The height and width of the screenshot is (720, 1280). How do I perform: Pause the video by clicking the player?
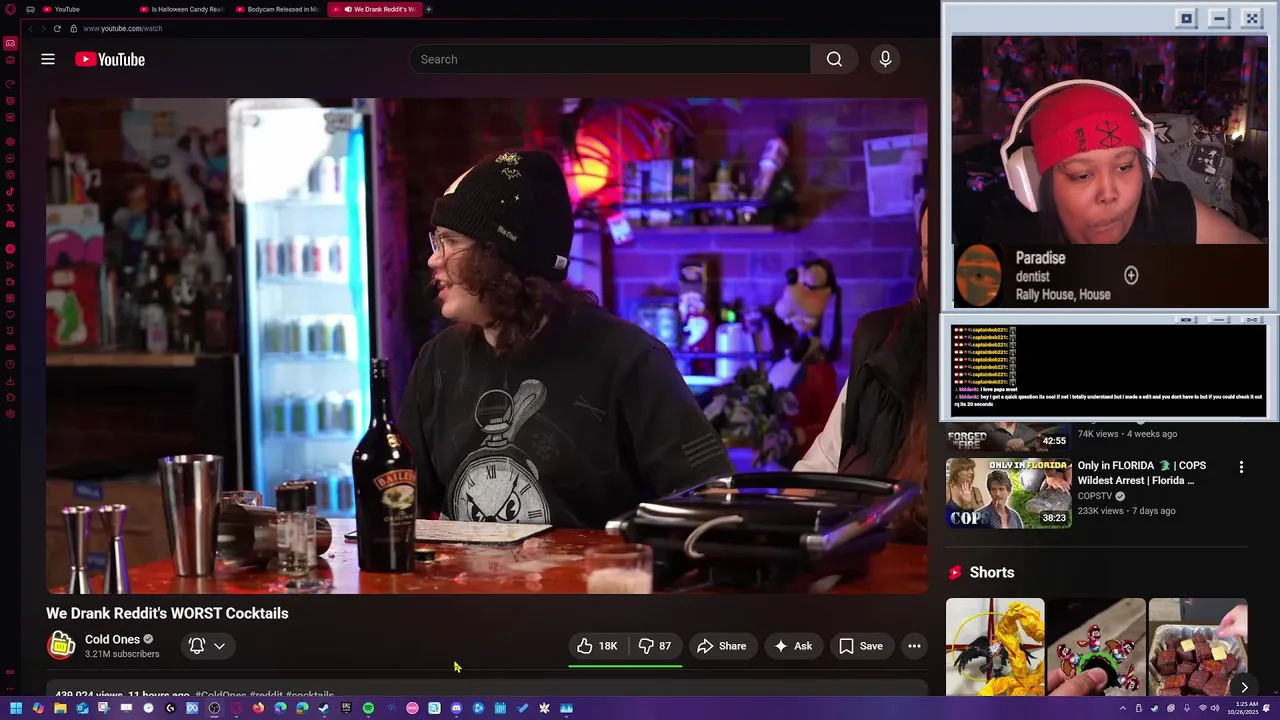pyautogui.click(x=487, y=345)
